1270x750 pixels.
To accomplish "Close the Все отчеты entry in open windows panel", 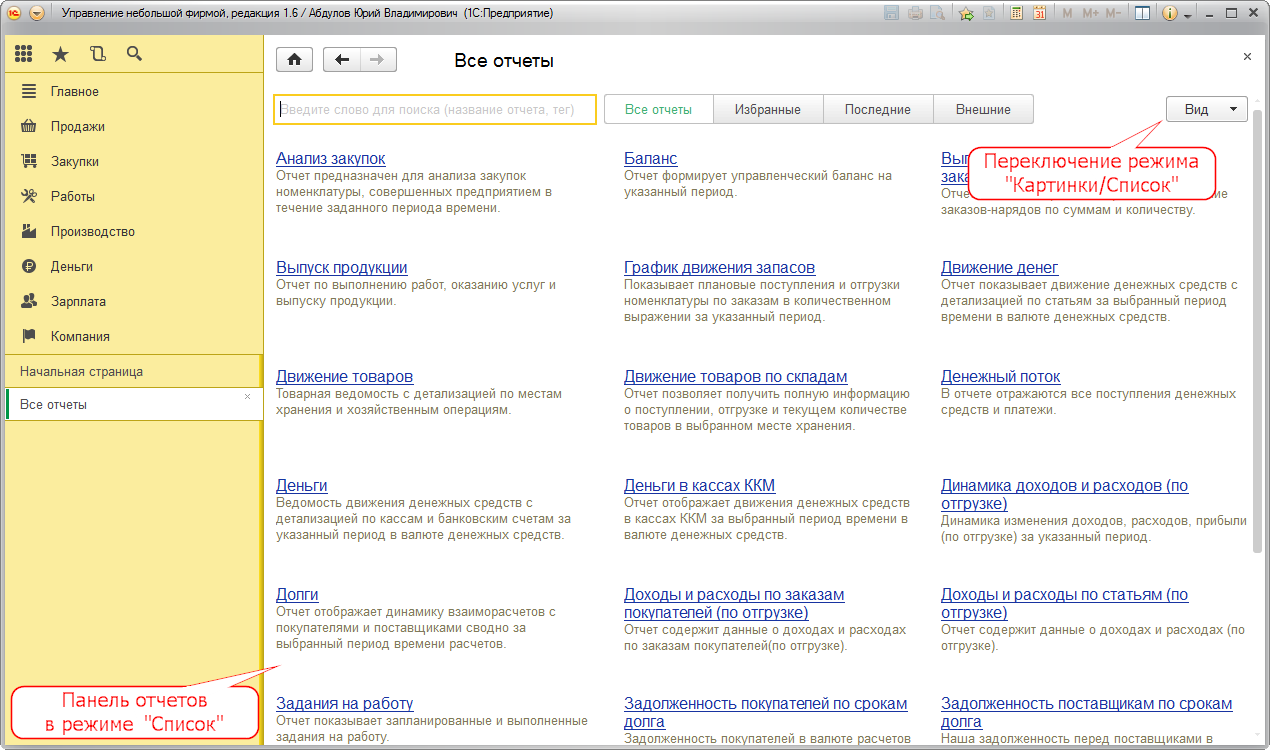I will point(248,397).
